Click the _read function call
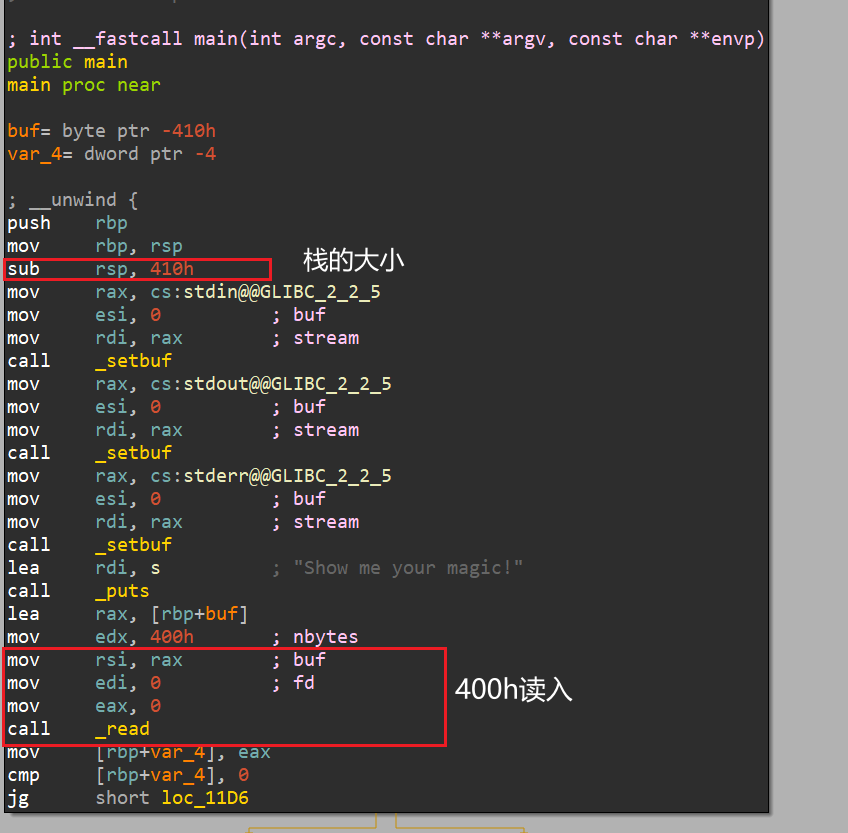 [x=122, y=729]
